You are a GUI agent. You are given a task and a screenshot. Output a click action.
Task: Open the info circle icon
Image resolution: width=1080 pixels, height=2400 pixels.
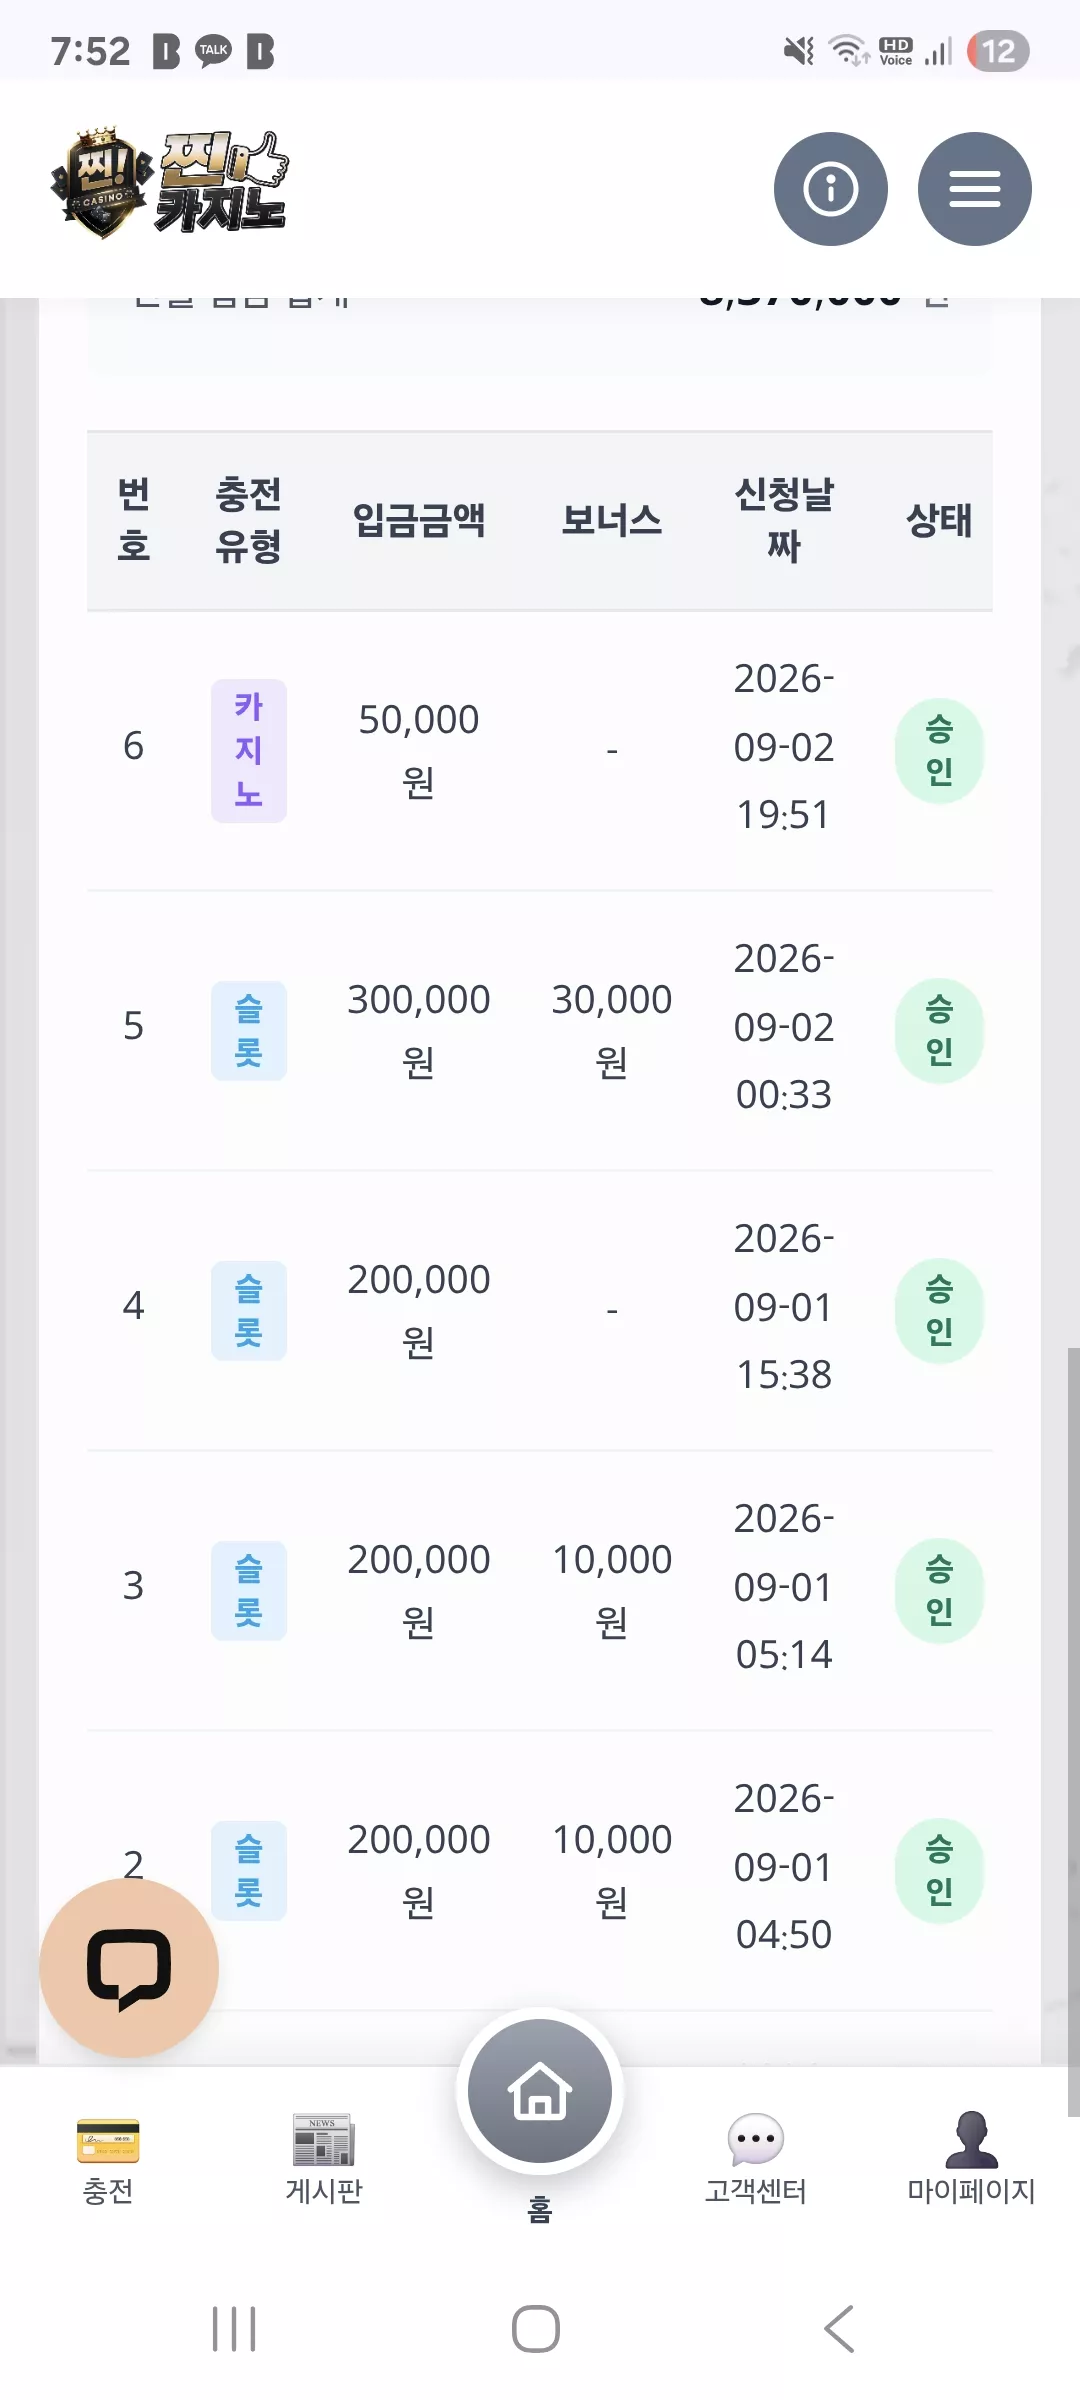point(830,189)
